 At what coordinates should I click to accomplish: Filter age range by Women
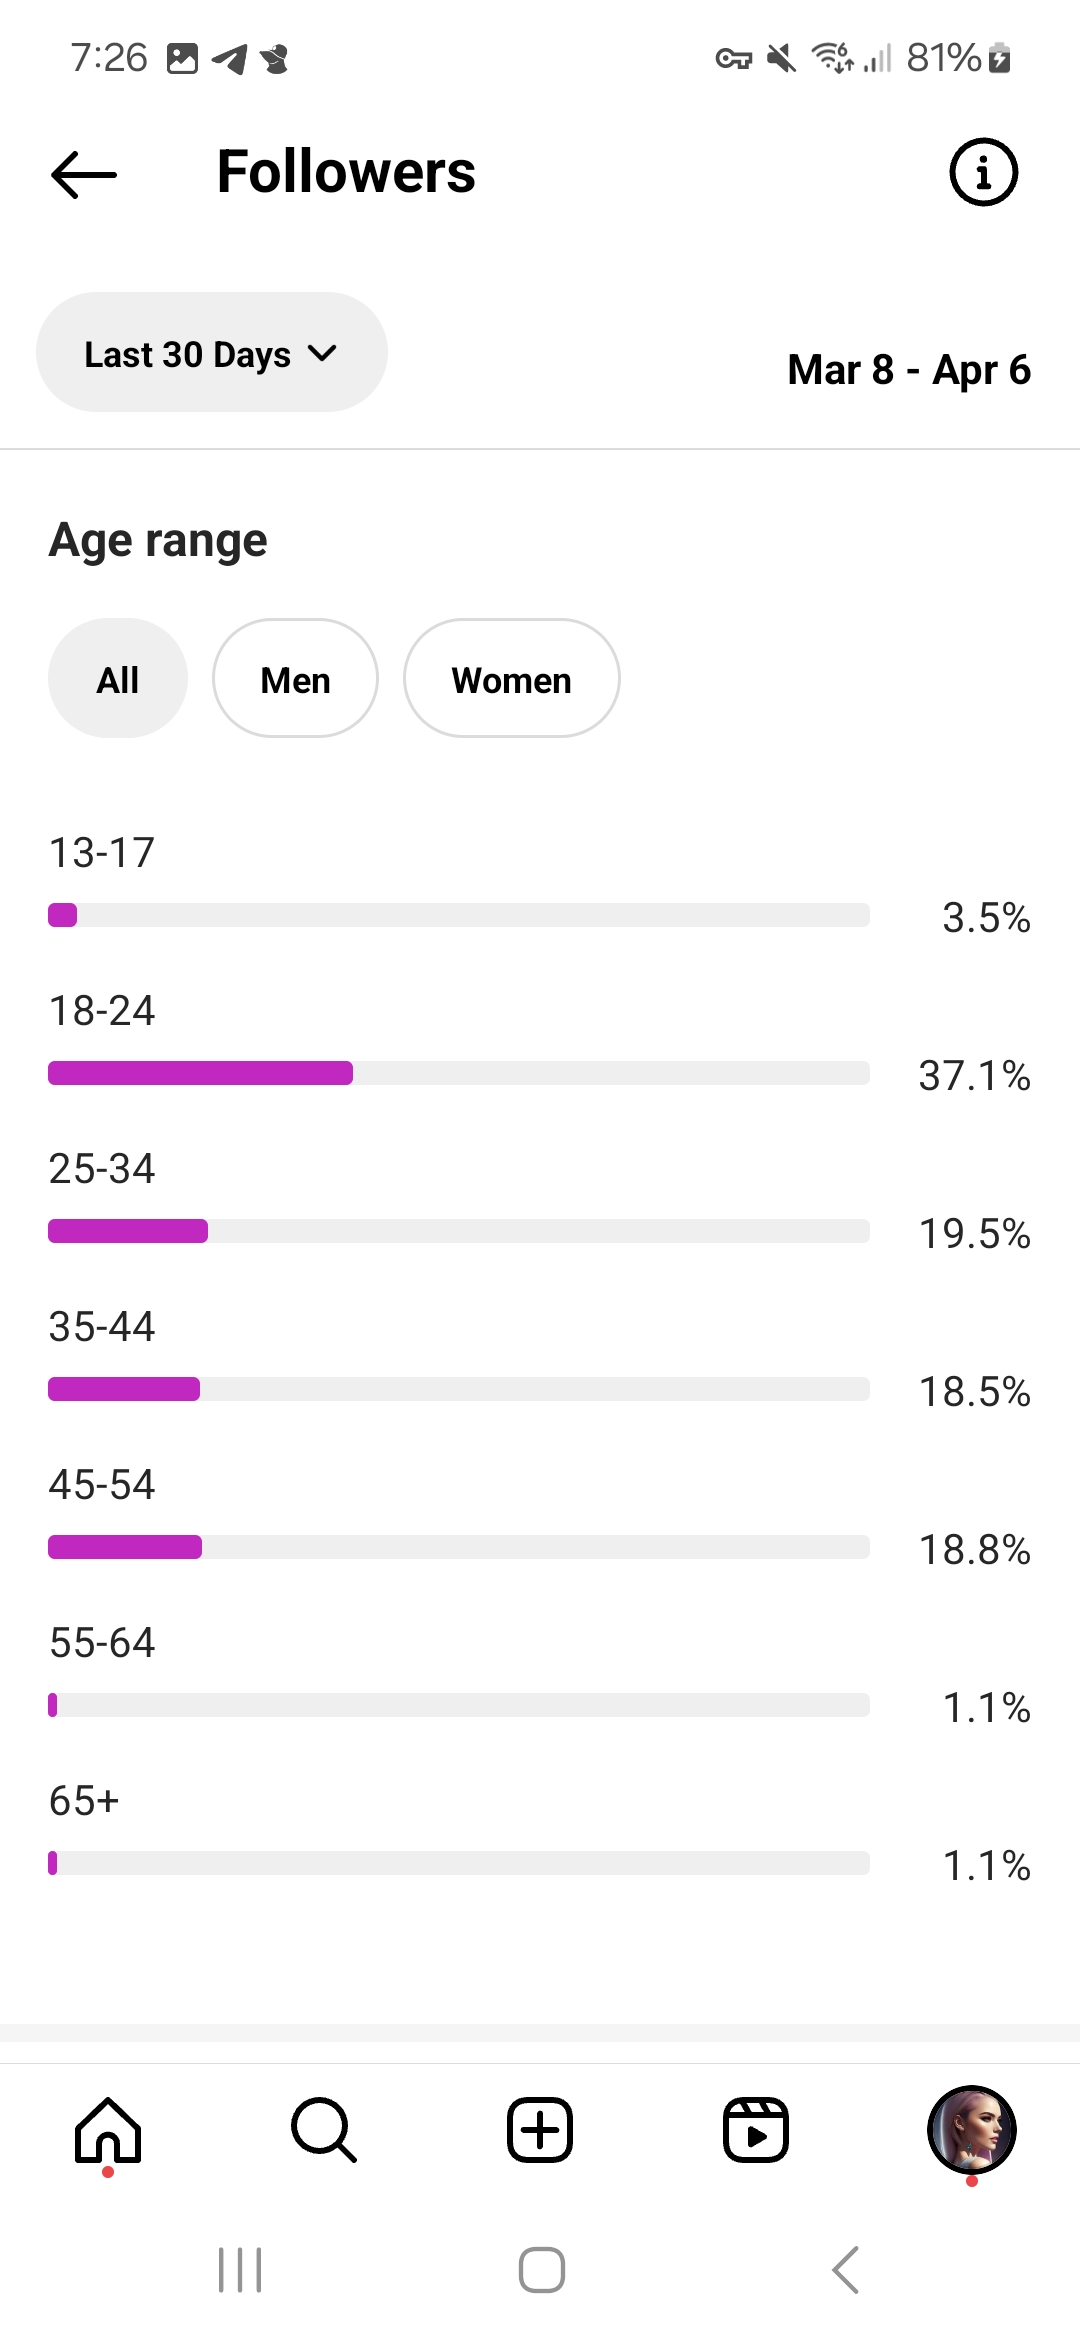click(511, 679)
